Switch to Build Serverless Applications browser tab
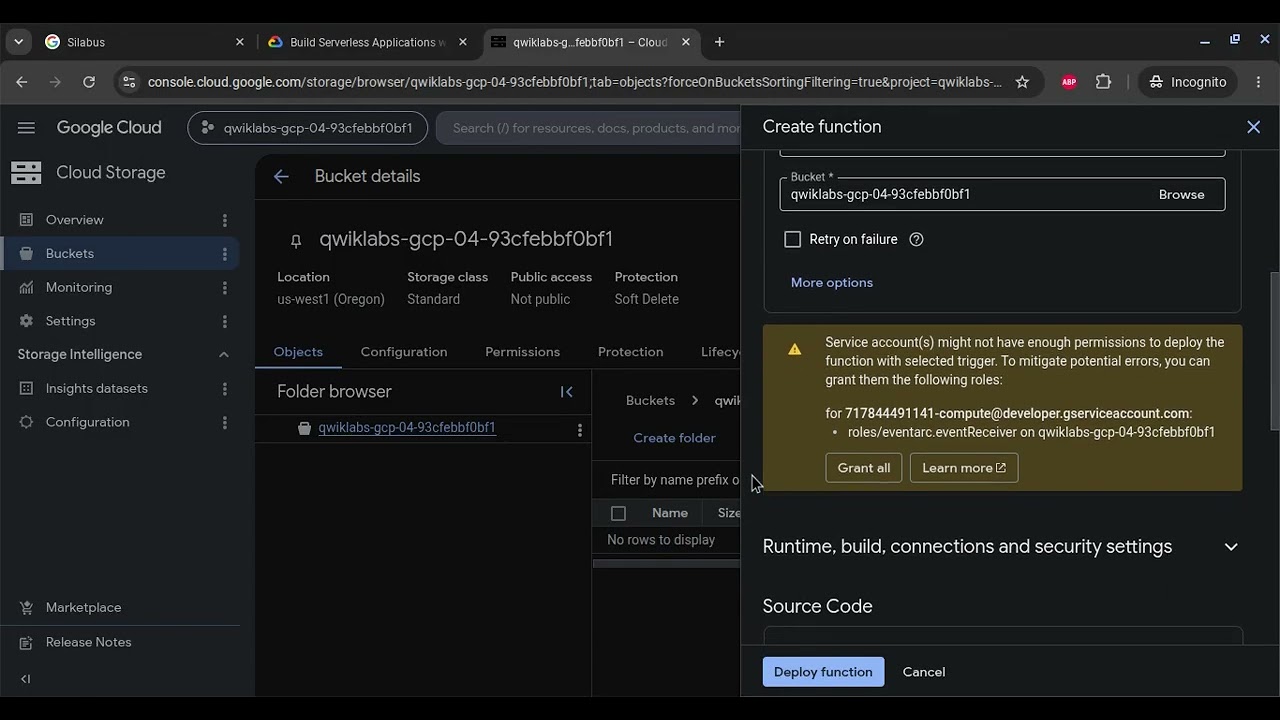Screen dimensions: 1280x720 367,42
